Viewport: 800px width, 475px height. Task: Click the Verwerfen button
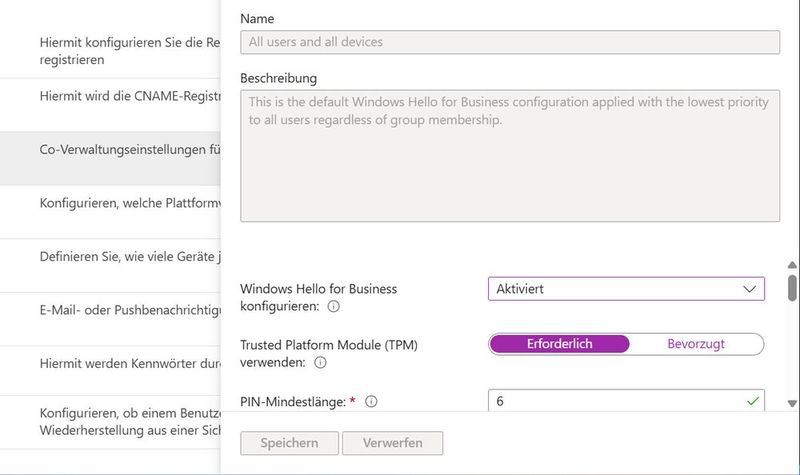pyautogui.click(x=392, y=443)
